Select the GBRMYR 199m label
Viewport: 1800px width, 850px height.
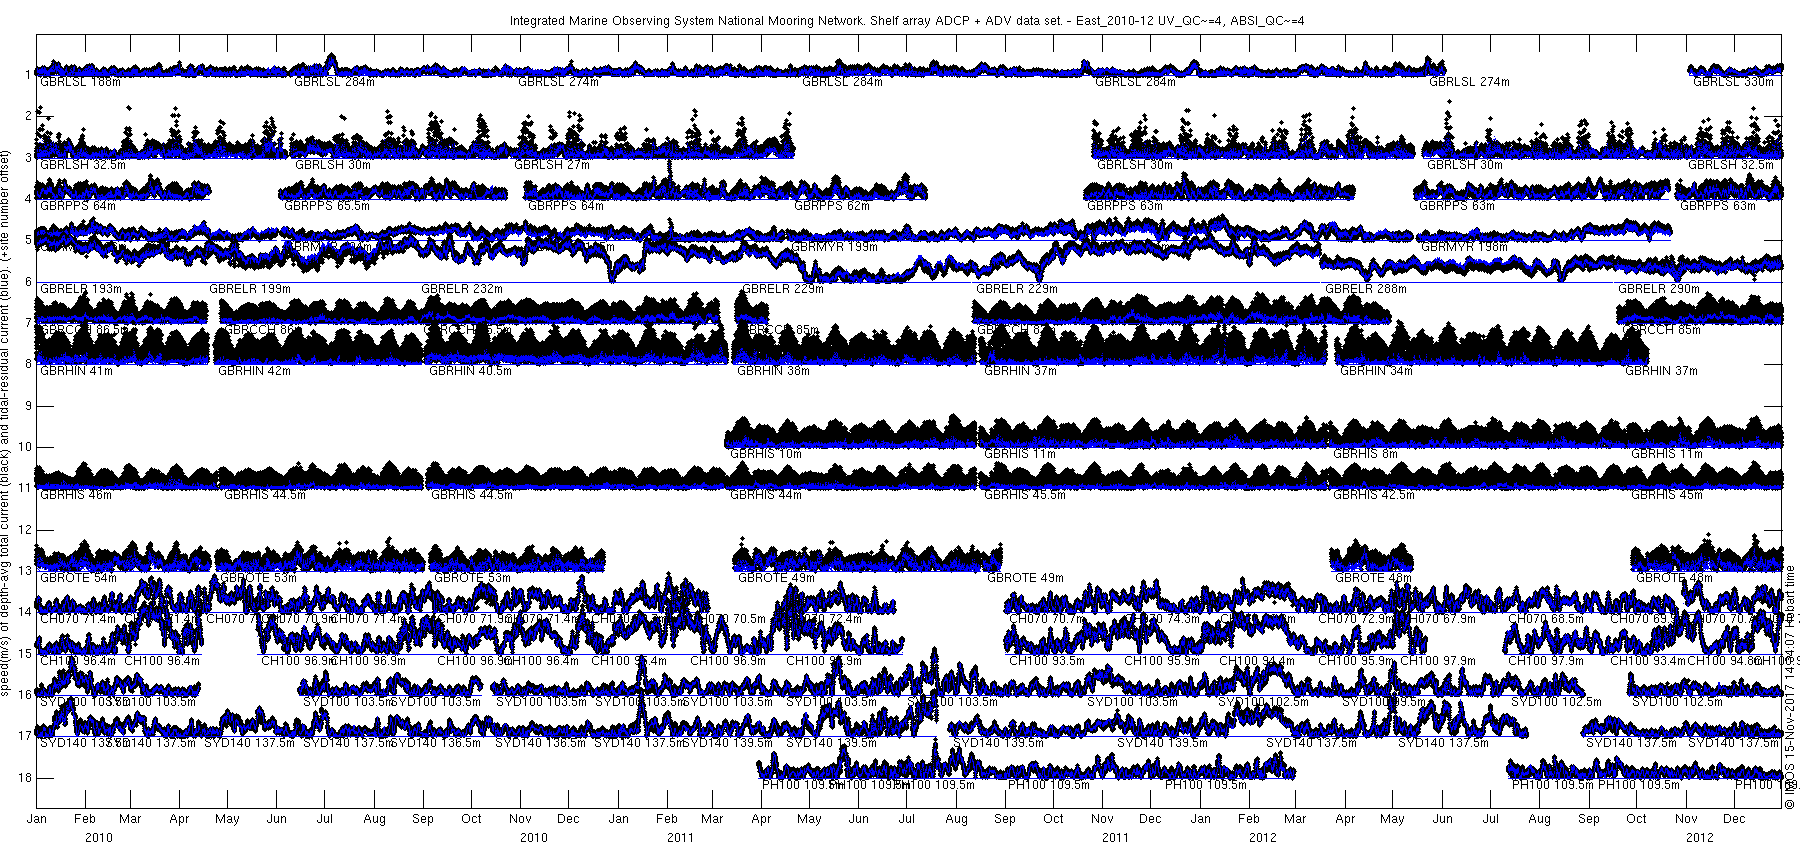click(834, 247)
